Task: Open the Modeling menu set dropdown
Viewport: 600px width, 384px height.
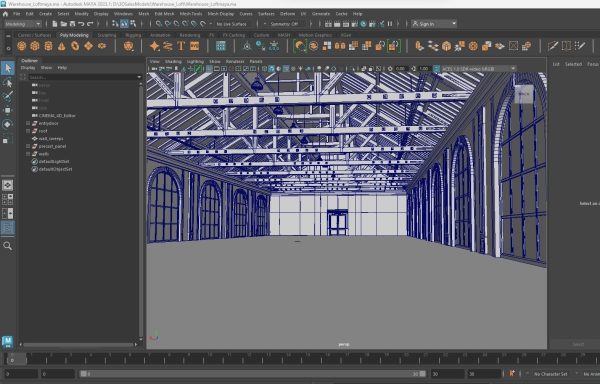Action: pyautogui.click(x=23, y=24)
